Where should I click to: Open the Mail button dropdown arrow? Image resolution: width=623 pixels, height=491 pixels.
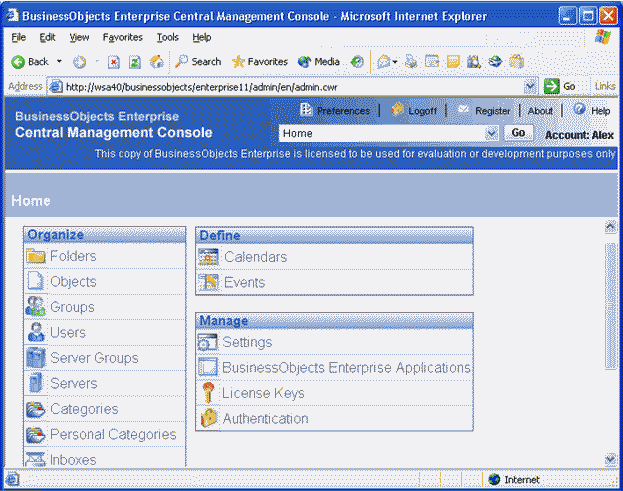[x=395, y=62]
